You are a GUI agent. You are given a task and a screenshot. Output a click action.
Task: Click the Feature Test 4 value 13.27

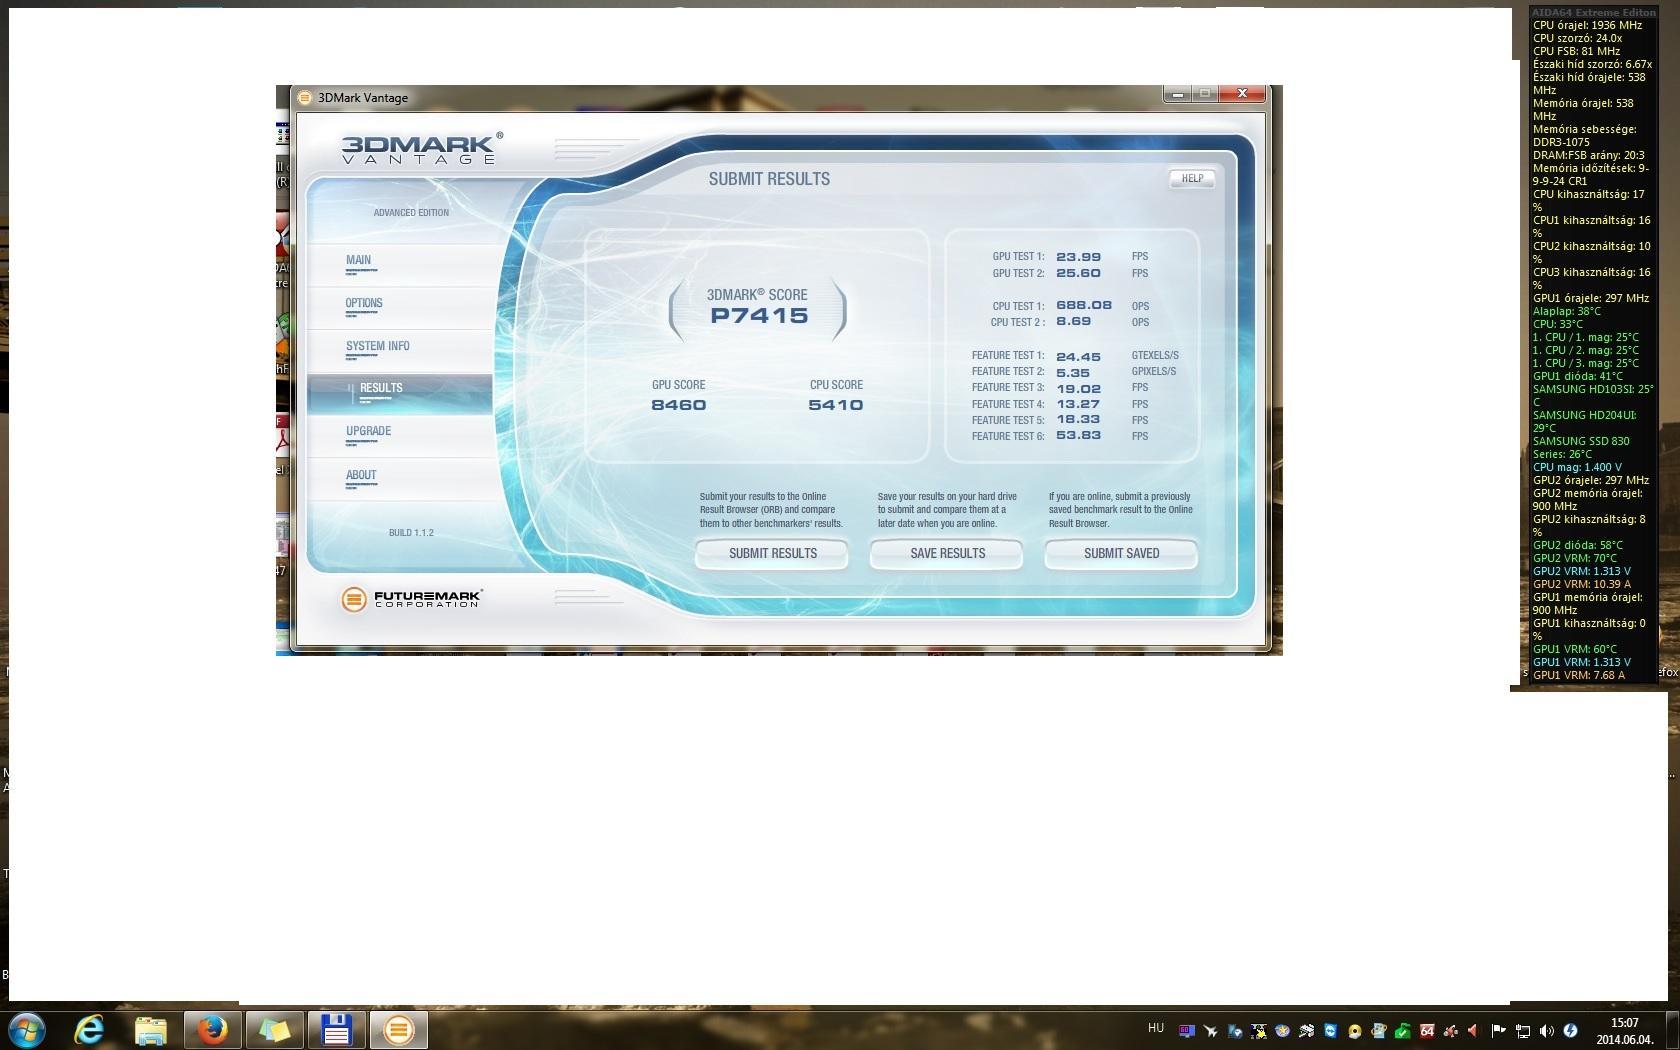pyautogui.click(x=1078, y=404)
